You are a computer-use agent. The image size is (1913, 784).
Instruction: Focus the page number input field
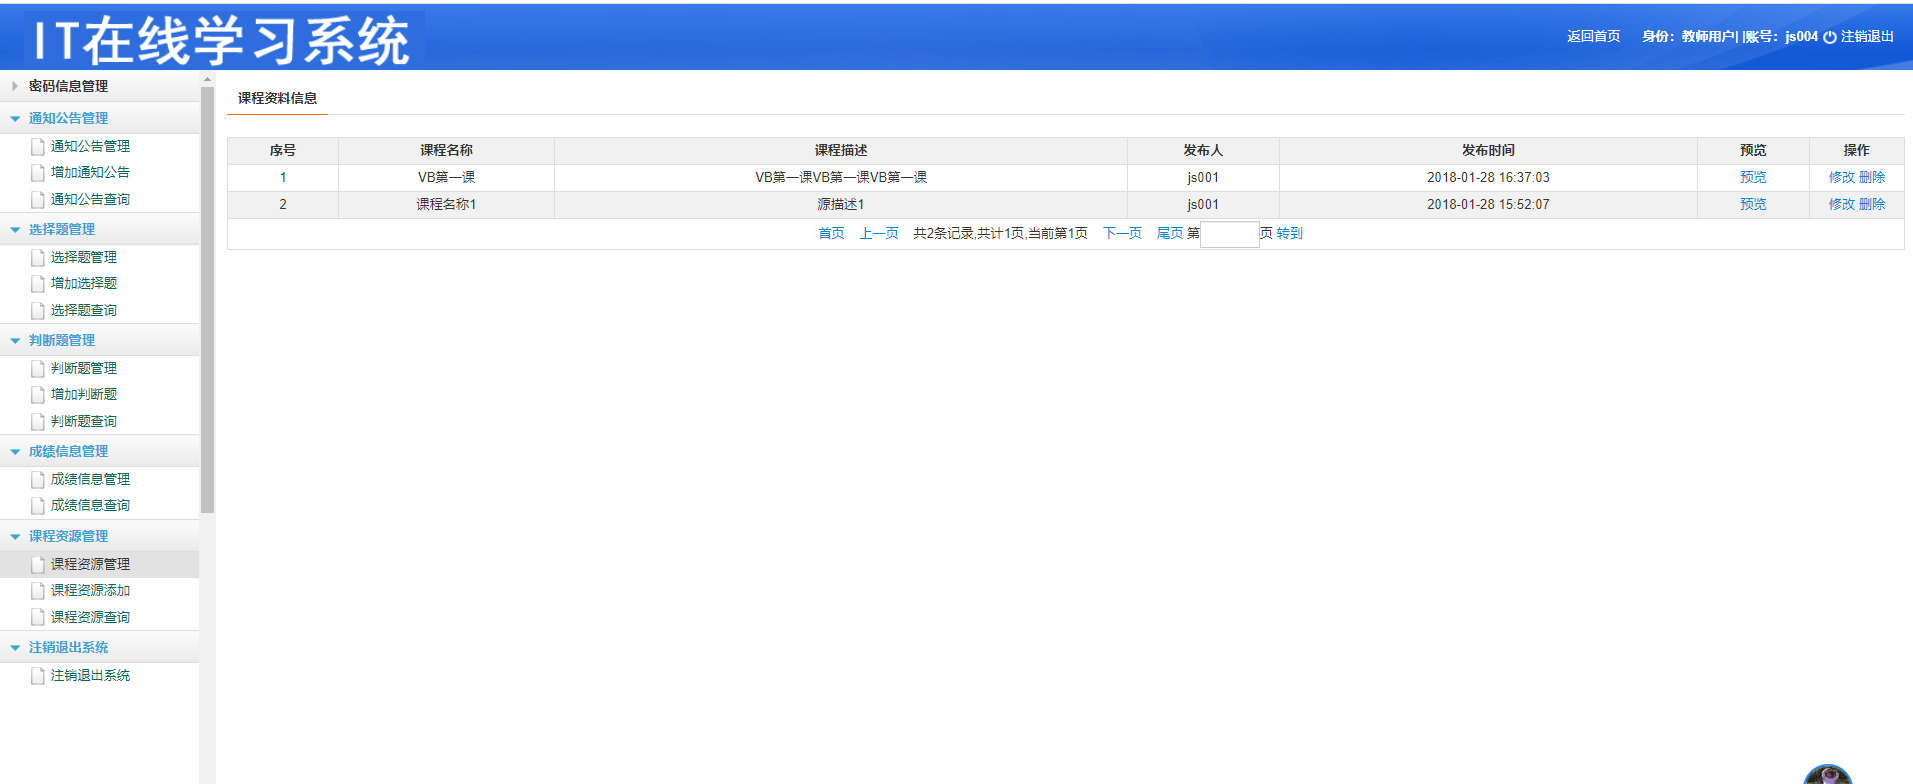coord(1229,234)
